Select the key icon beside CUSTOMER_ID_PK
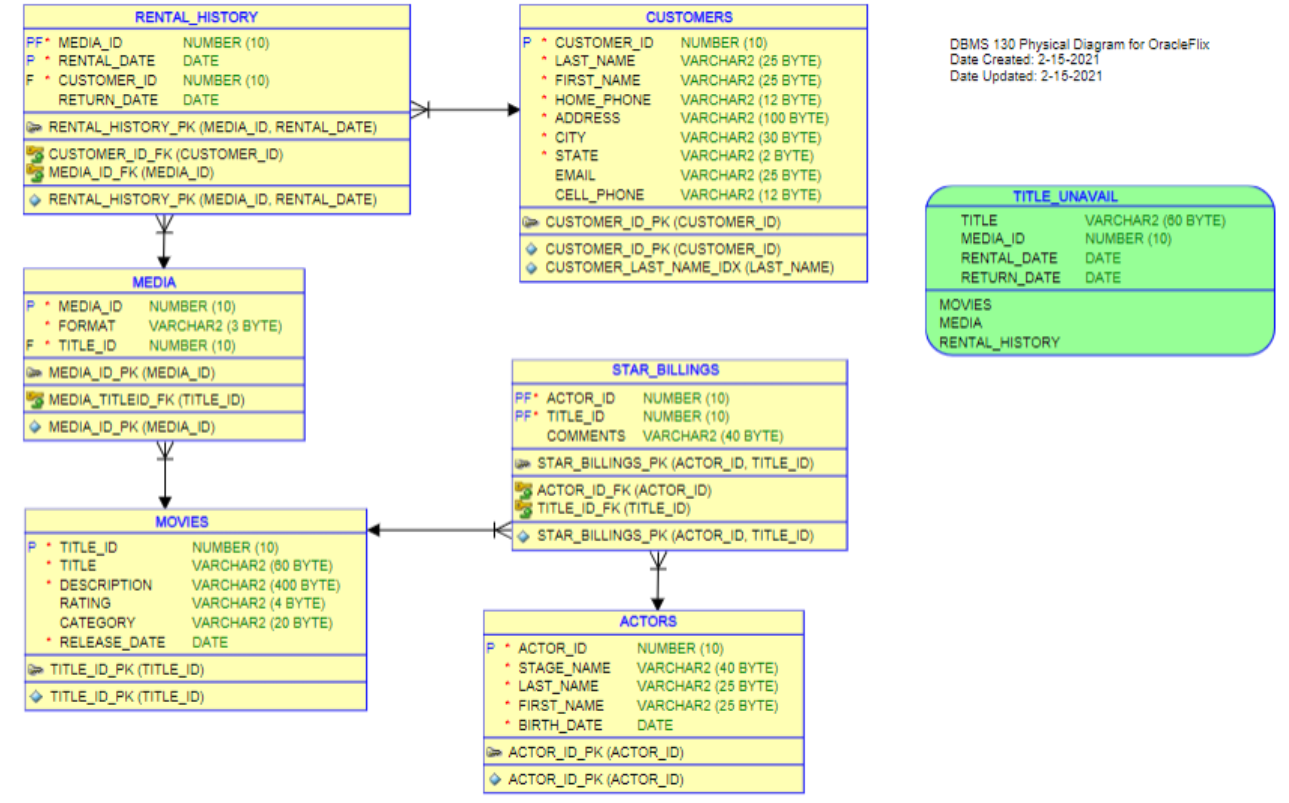This screenshot has width=1289, height=803. (x=532, y=221)
